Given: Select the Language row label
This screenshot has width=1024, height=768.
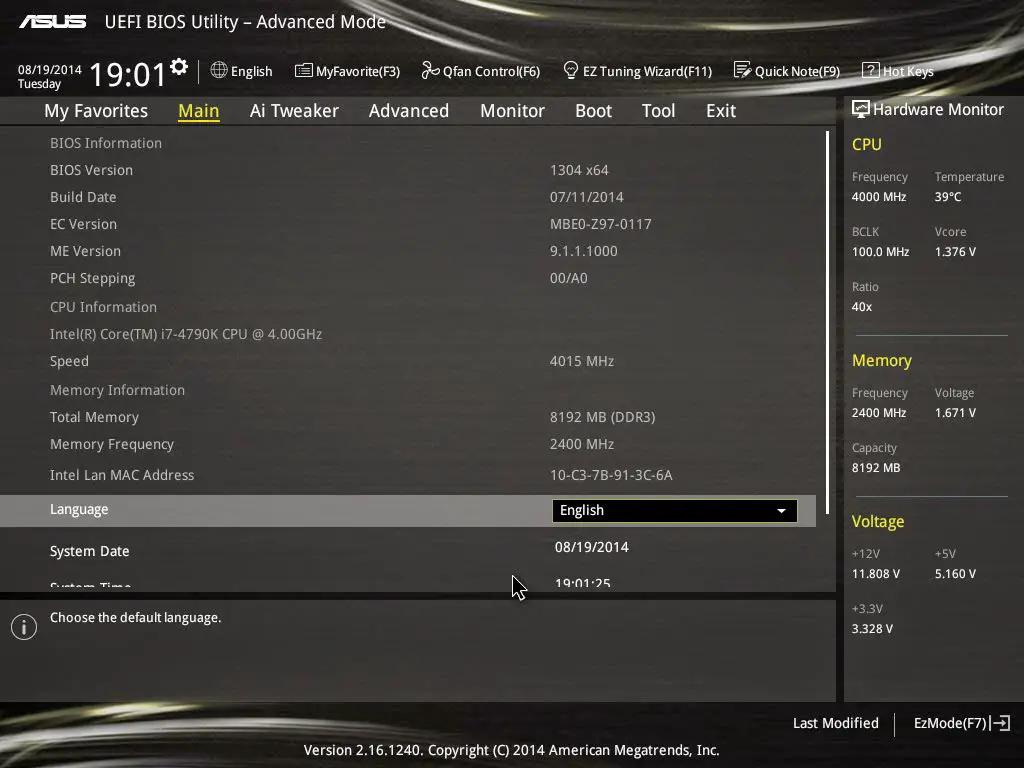Looking at the screenshot, I should (x=79, y=509).
